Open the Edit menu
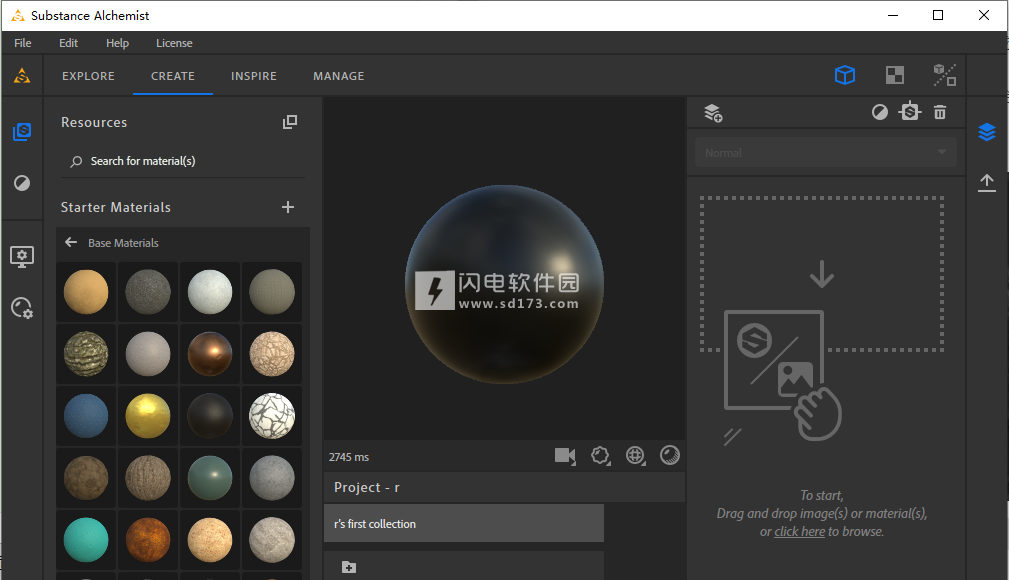Screen dimensions: 1009x580 (x=68, y=43)
